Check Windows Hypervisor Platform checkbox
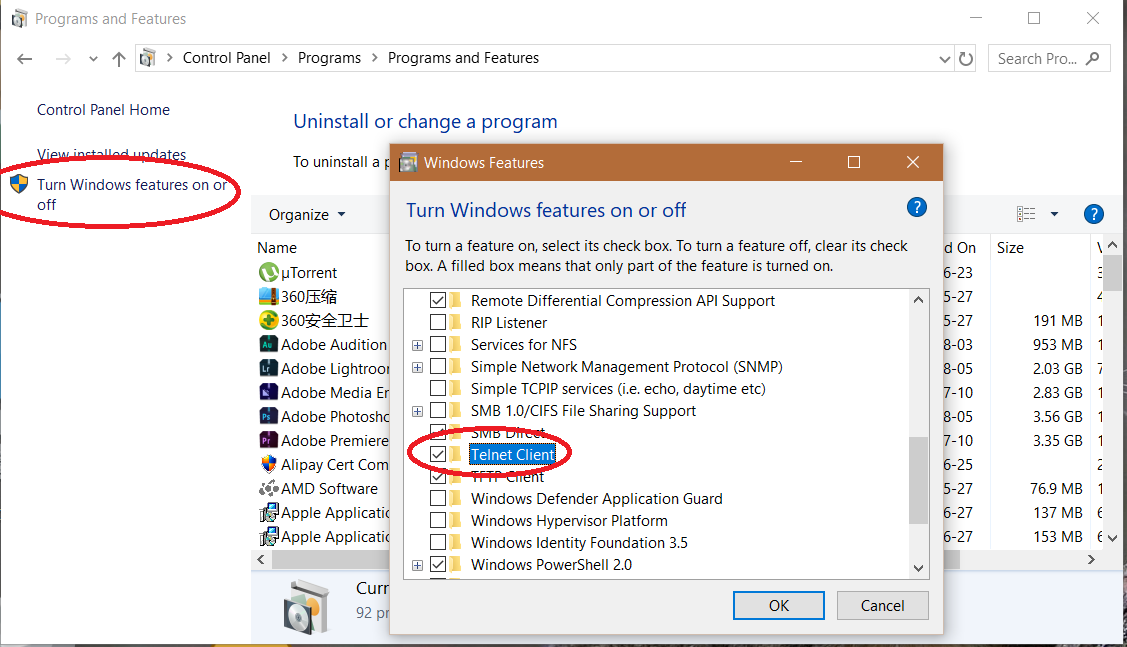Image resolution: width=1127 pixels, height=647 pixels. pos(438,521)
